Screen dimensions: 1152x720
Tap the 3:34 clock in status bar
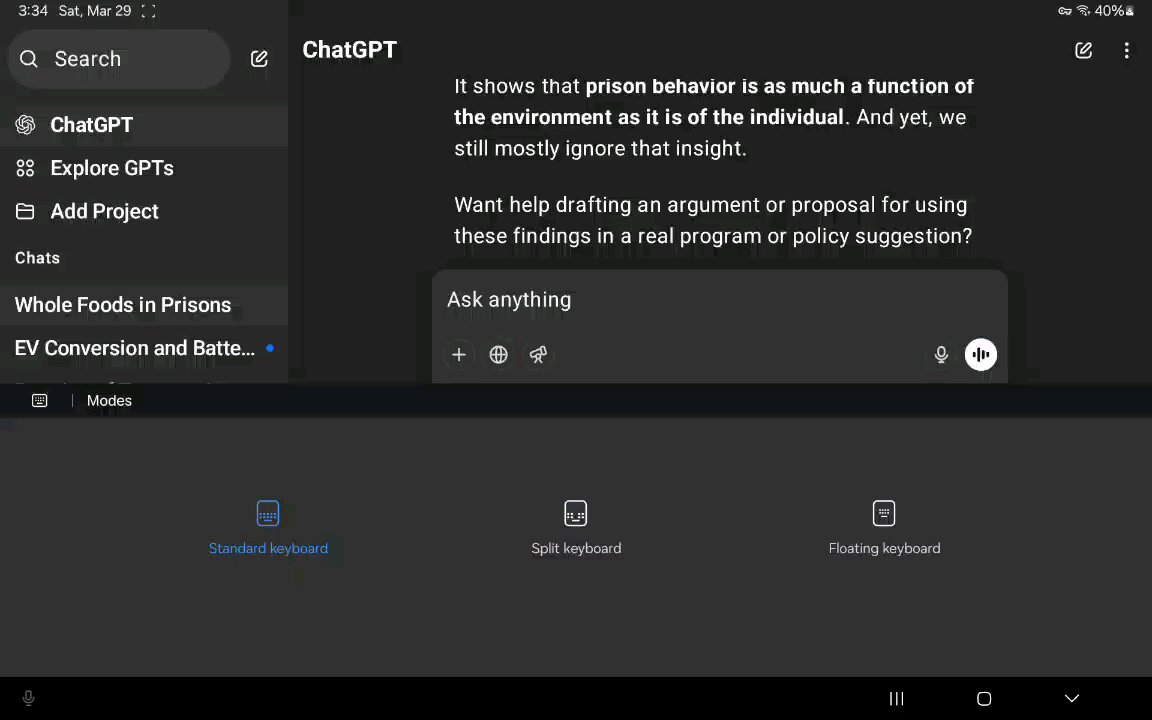click(x=33, y=11)
